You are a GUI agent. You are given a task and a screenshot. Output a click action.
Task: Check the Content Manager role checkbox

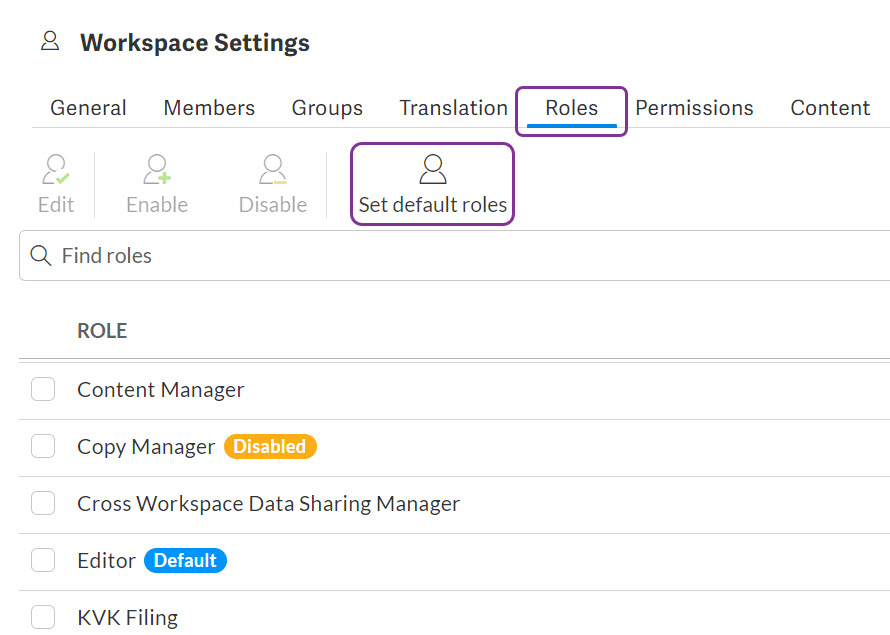pyautogui.click(x=43, y=389)
